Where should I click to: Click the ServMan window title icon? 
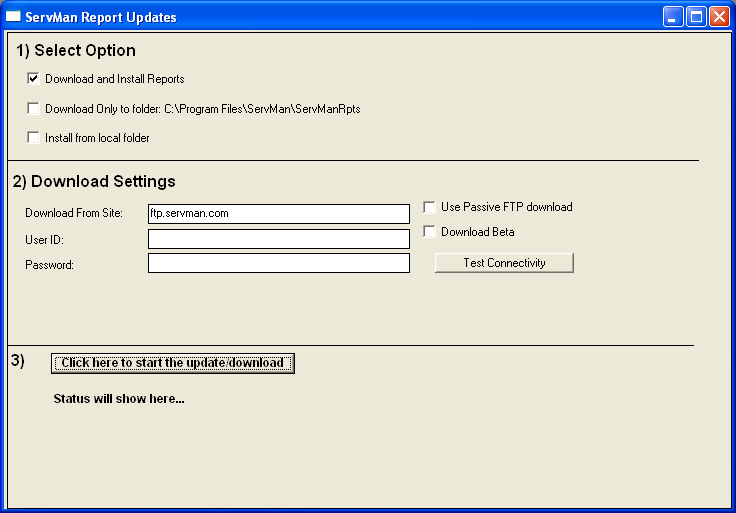pos(13,16)
